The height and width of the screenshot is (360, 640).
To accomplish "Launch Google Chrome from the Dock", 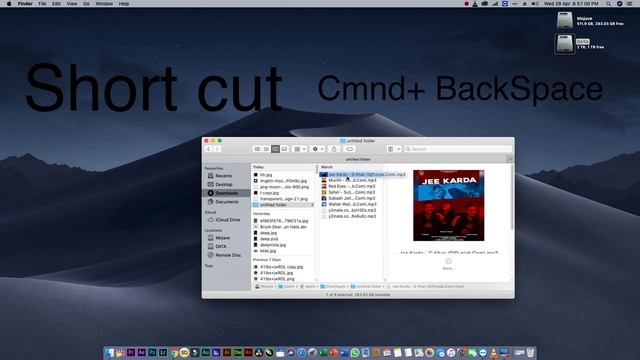I will (174, 353).
